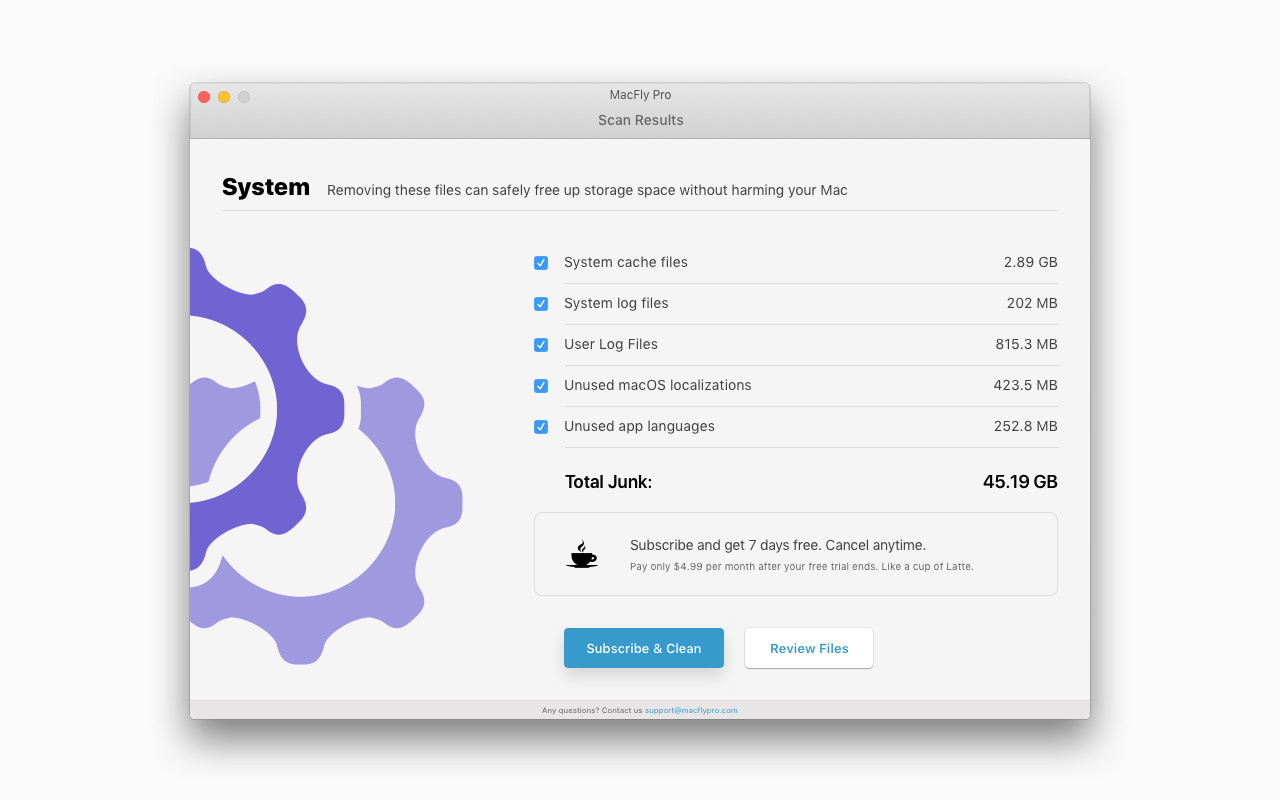The height and width of the screenshot is (800, 1280).
Task: Click the light purple gear graphic
Action: click(410, 560)
